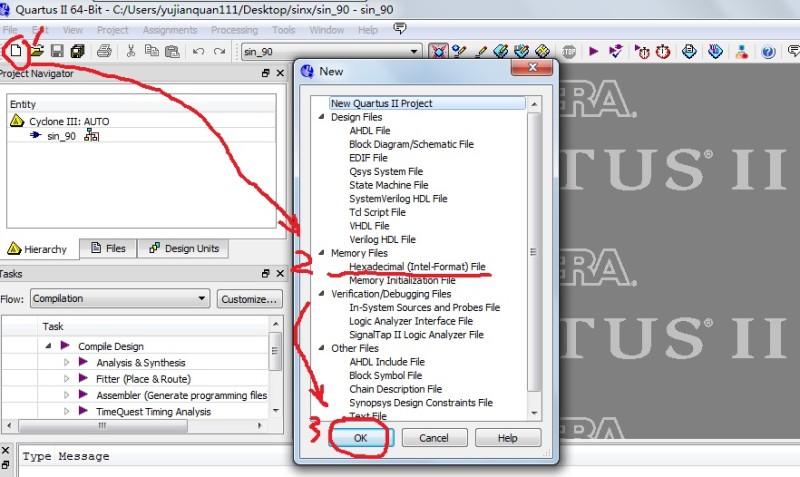This screenshot has width=800, height=477.
Task: Click the Undo arrow icon
Action: click(x=198, y=51)
